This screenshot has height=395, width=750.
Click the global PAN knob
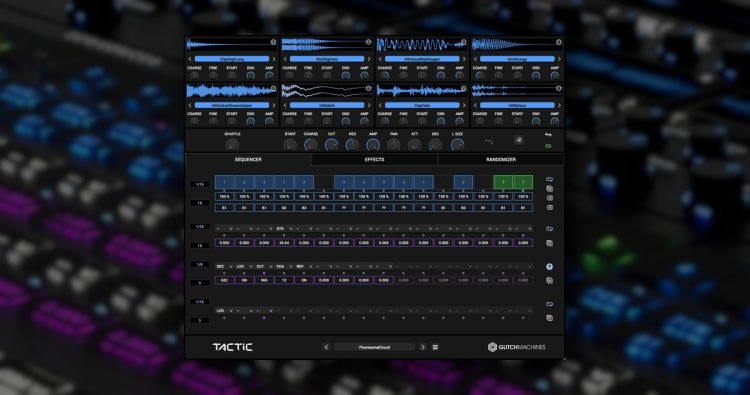(x=393, y=145)
